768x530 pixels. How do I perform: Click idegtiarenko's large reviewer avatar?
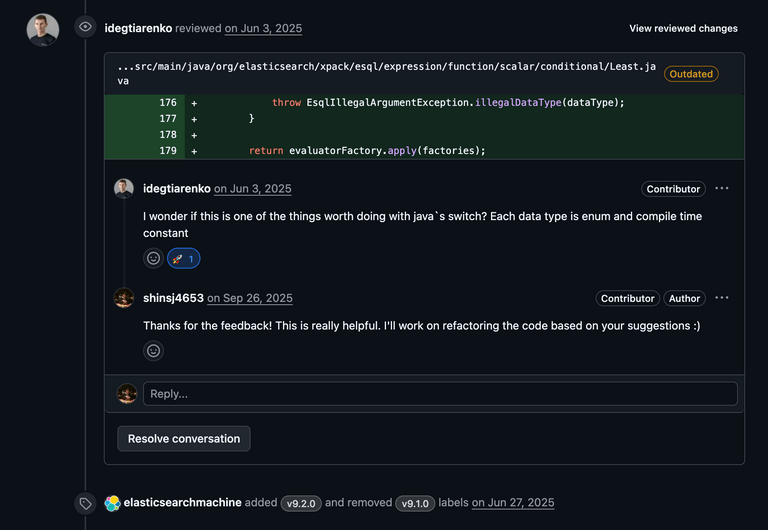pyautogui.click(x=43, y=29)
